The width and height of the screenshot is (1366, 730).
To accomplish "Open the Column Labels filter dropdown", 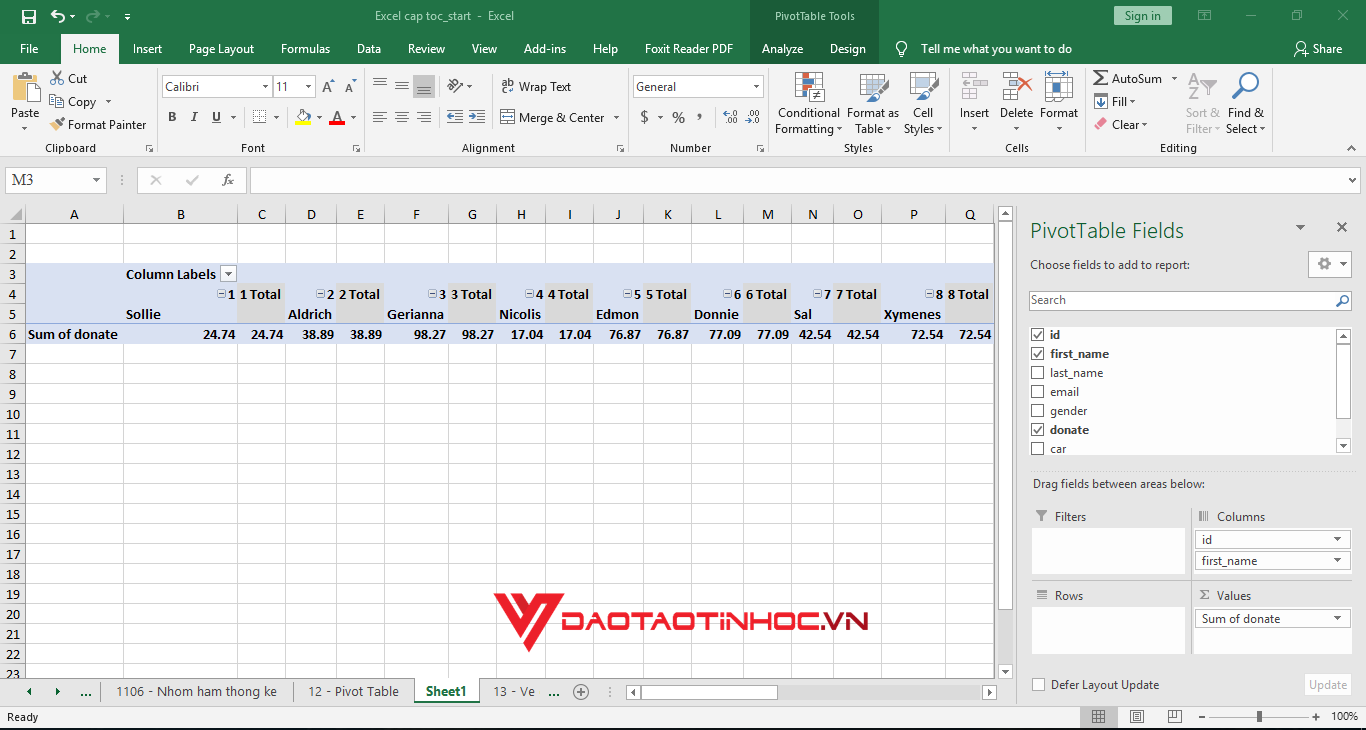I will [x=228, y=273].
